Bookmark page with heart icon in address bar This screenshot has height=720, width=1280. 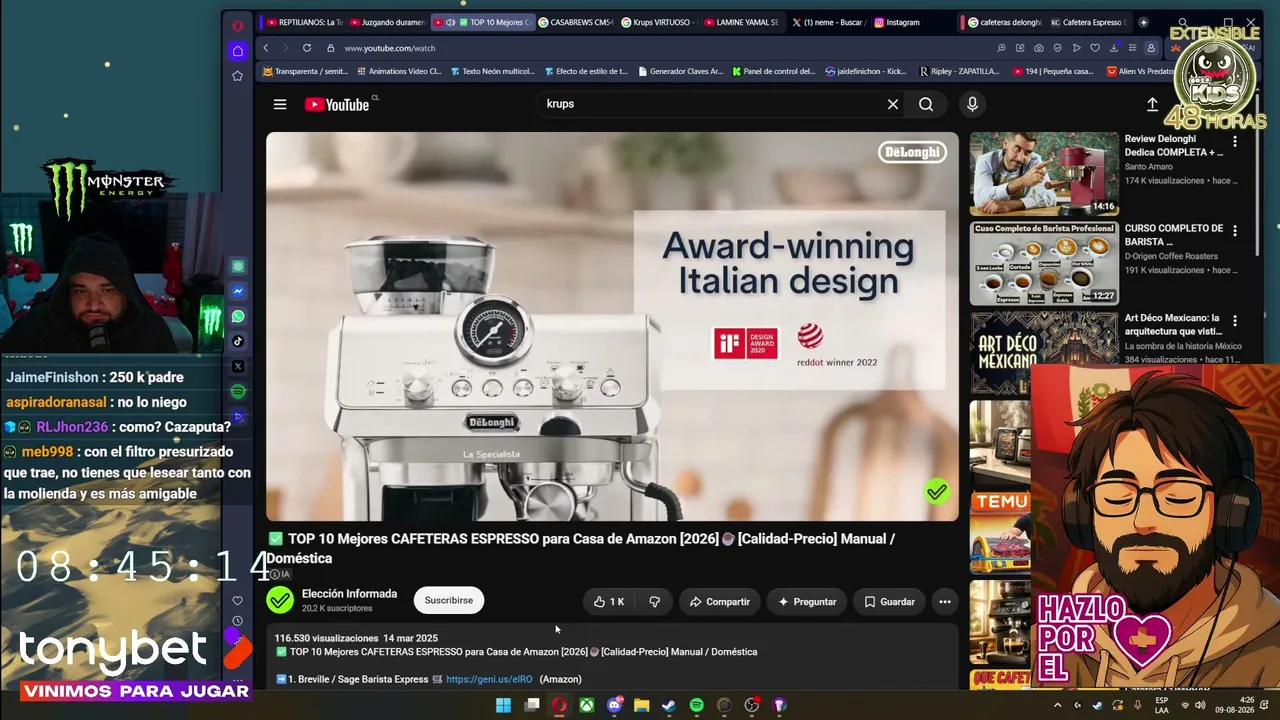click(1095, 48)
